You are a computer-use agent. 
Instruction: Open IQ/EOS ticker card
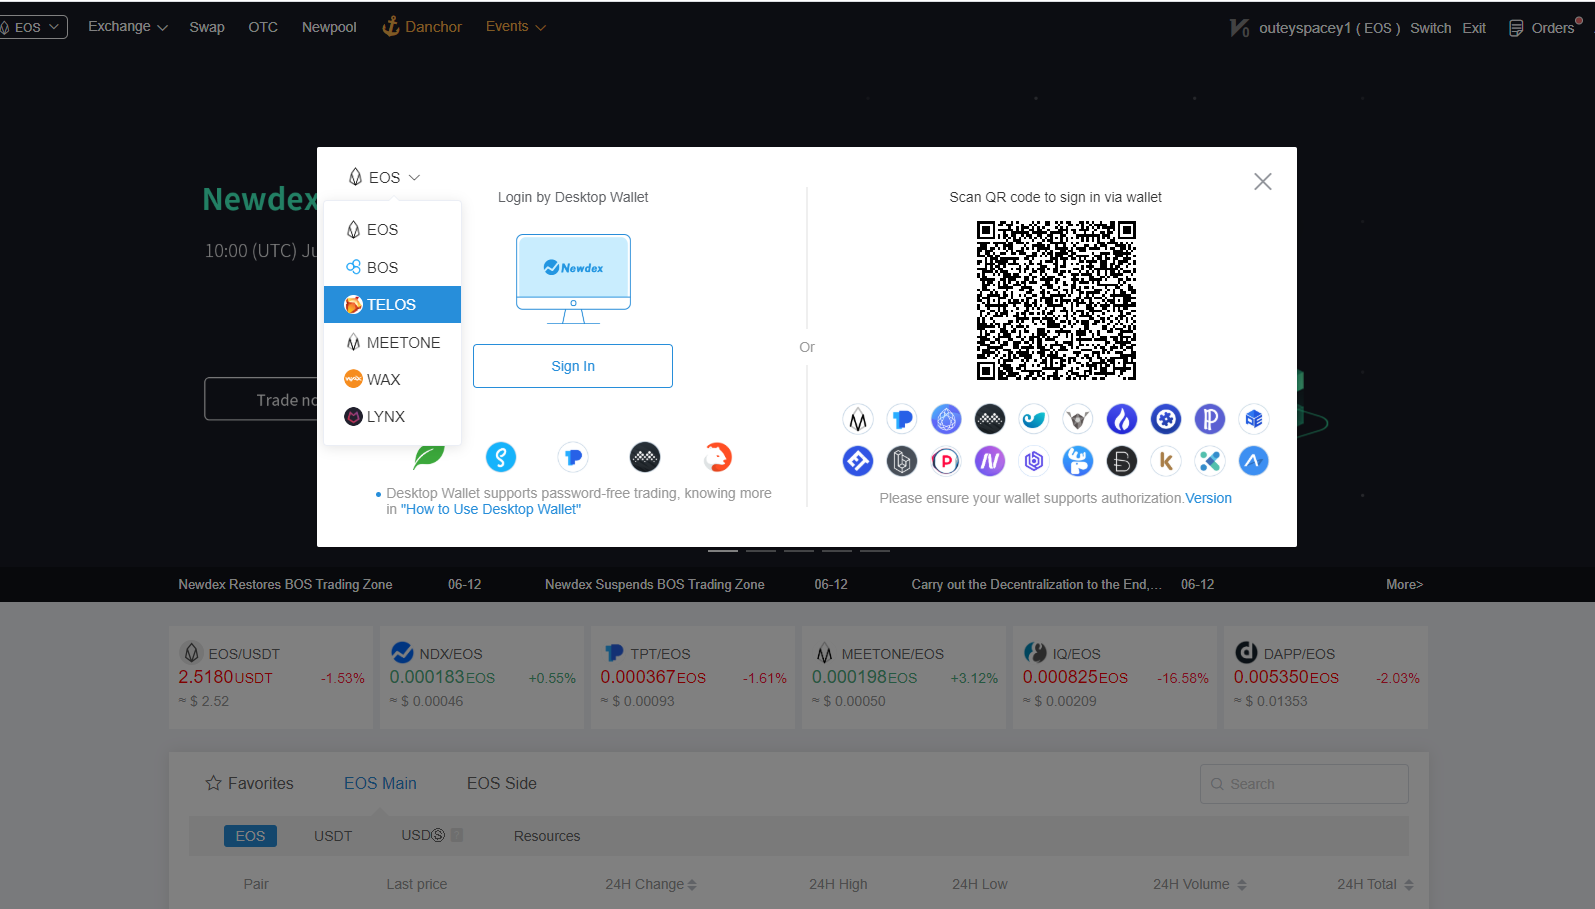click(1115, 677)
